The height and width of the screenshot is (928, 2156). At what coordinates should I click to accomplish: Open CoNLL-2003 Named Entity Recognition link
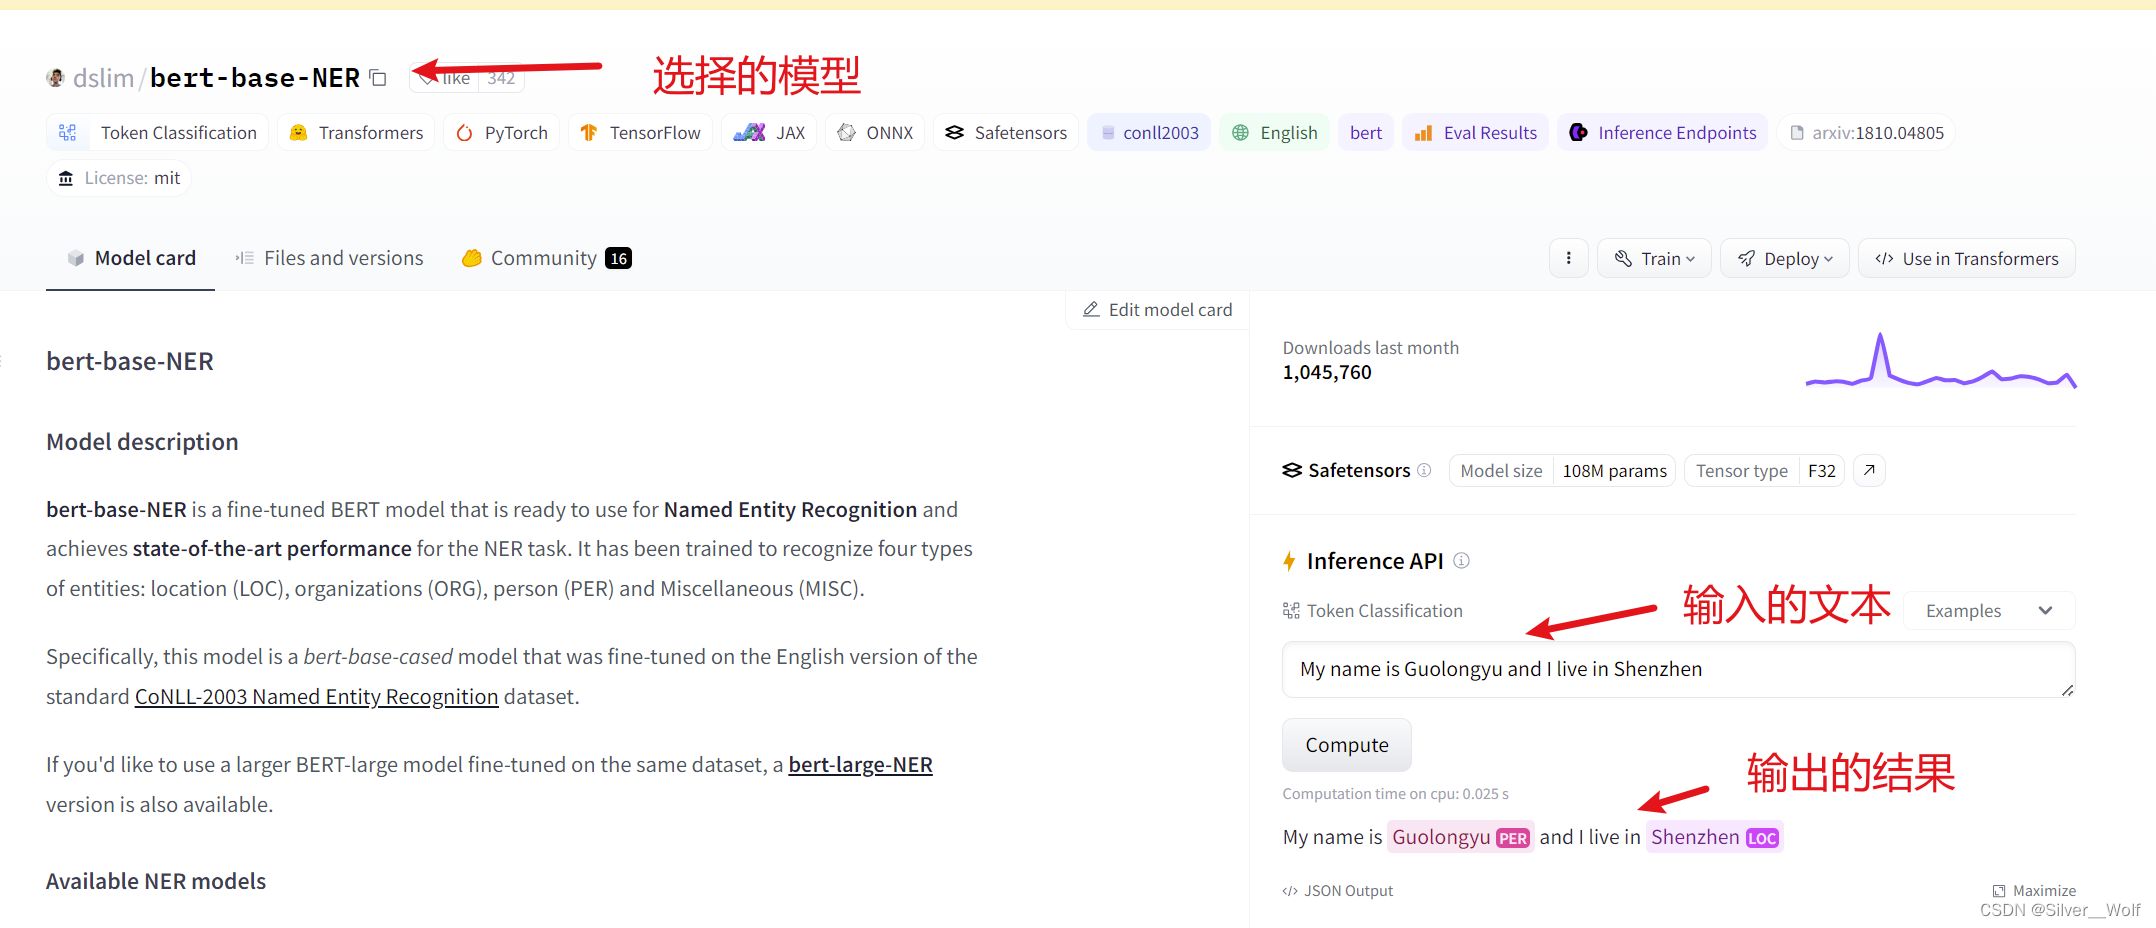click(316, 697)
